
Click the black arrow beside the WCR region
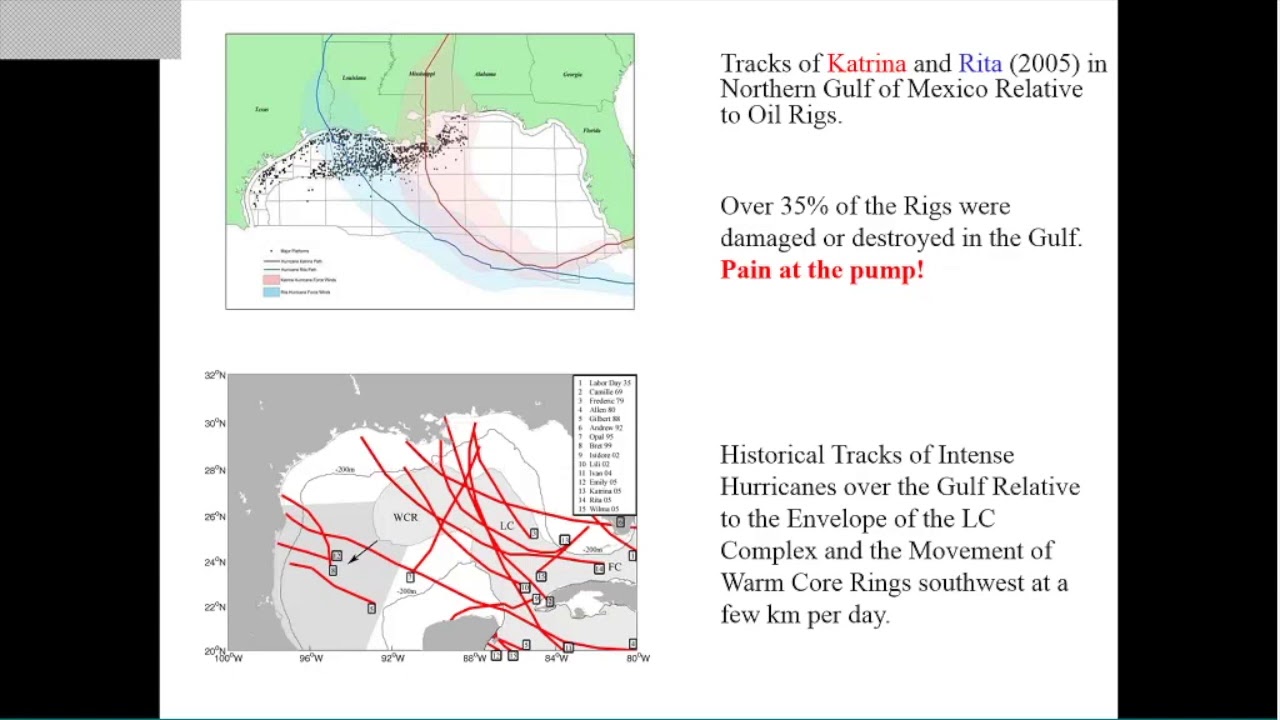click(364, 552)
